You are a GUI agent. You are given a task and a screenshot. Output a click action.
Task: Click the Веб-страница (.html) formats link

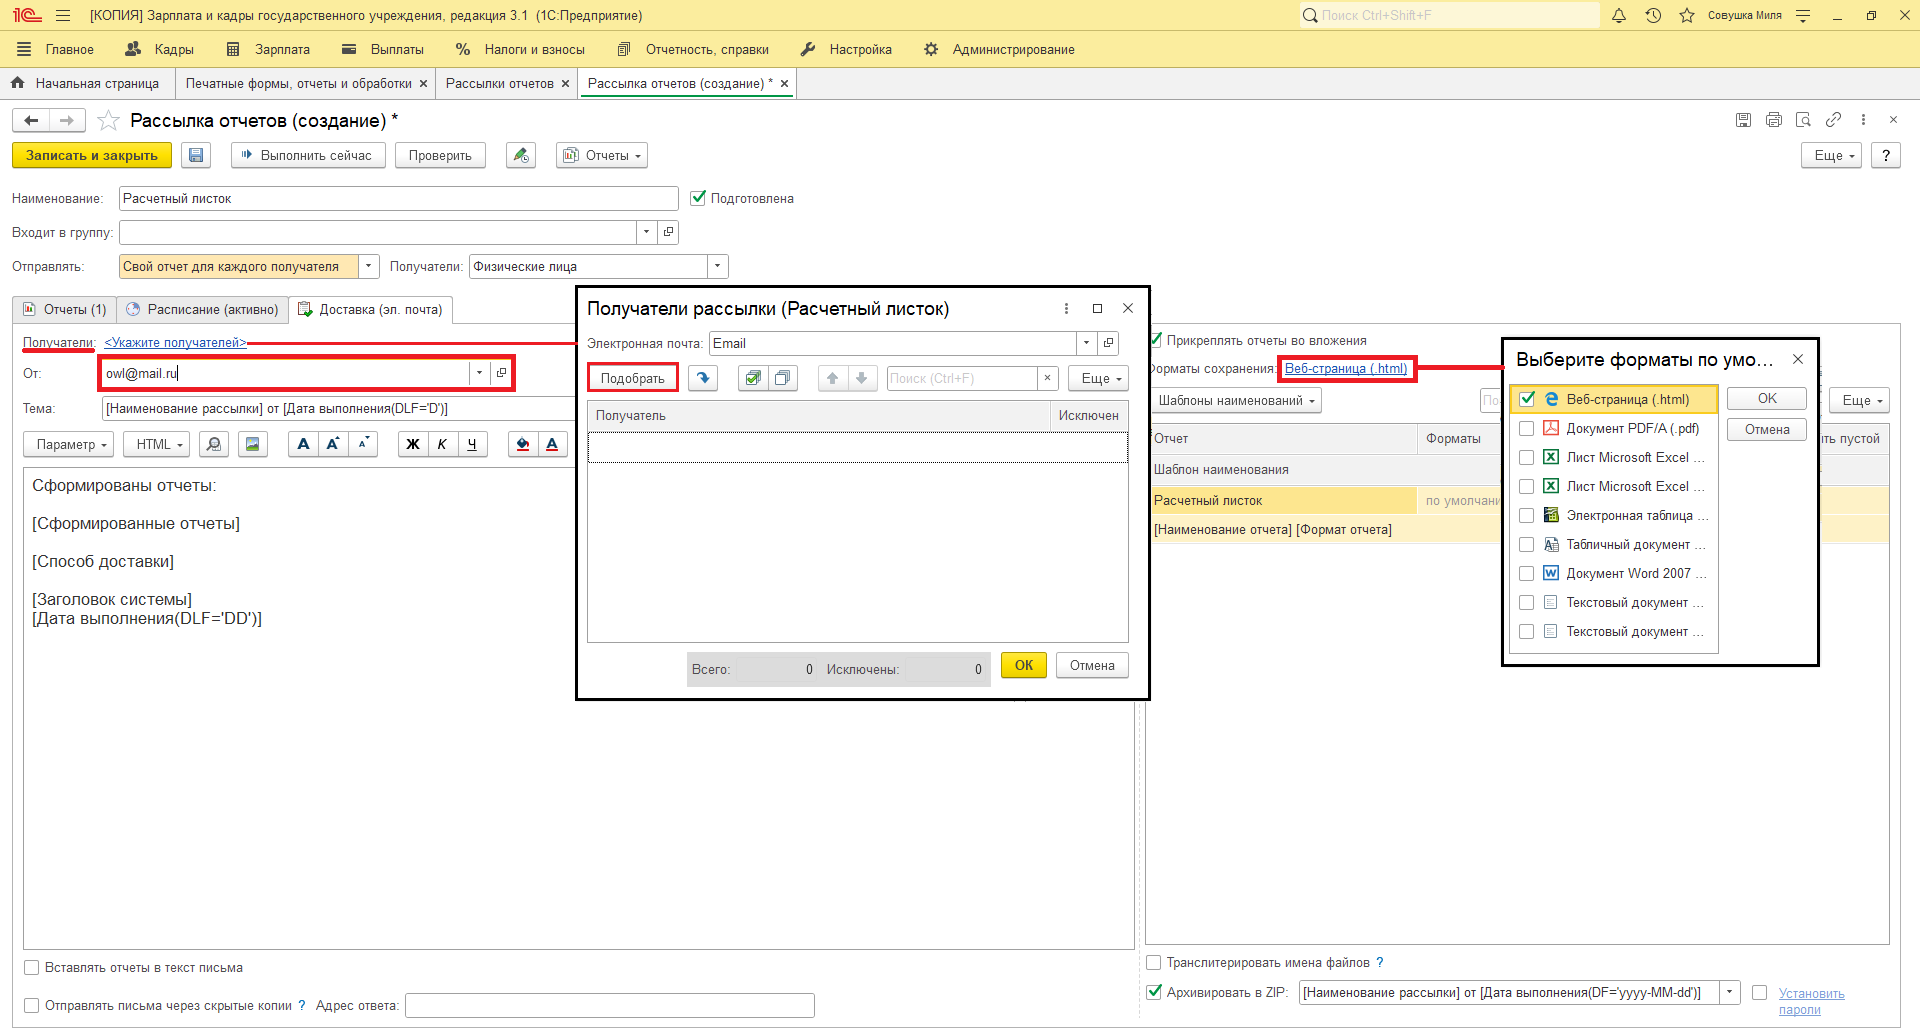tap(1345, 368)
